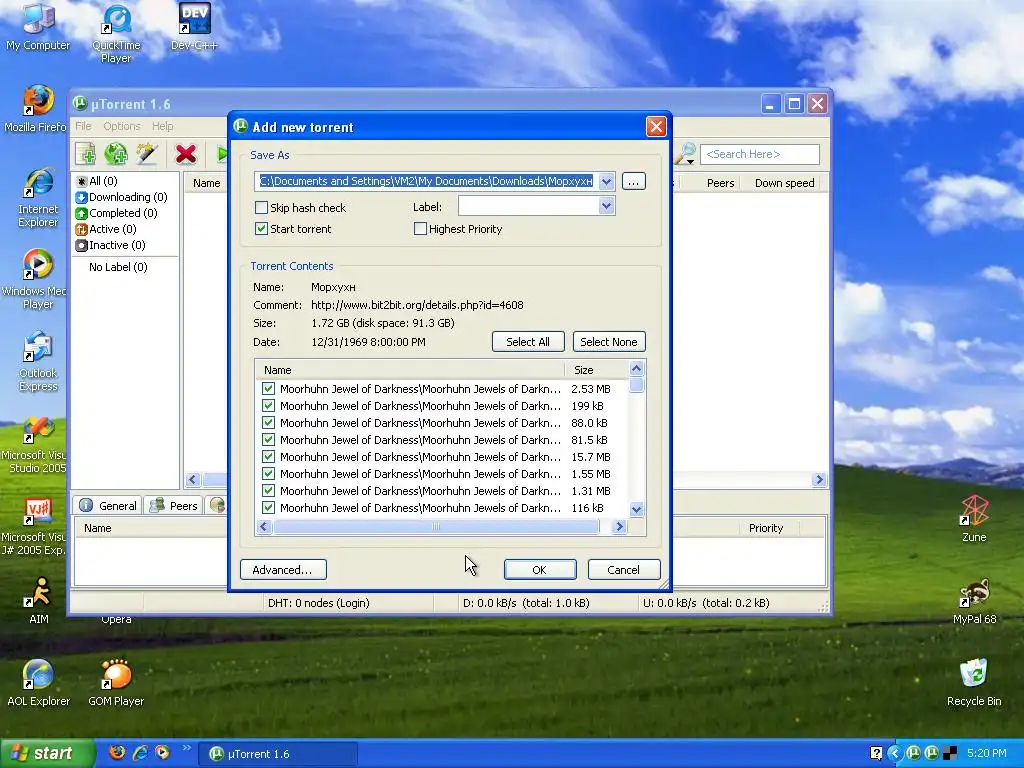
Task: Click file list horizontal scrollbar thumb
Action: pyautogui.click(x=436, y=526)
